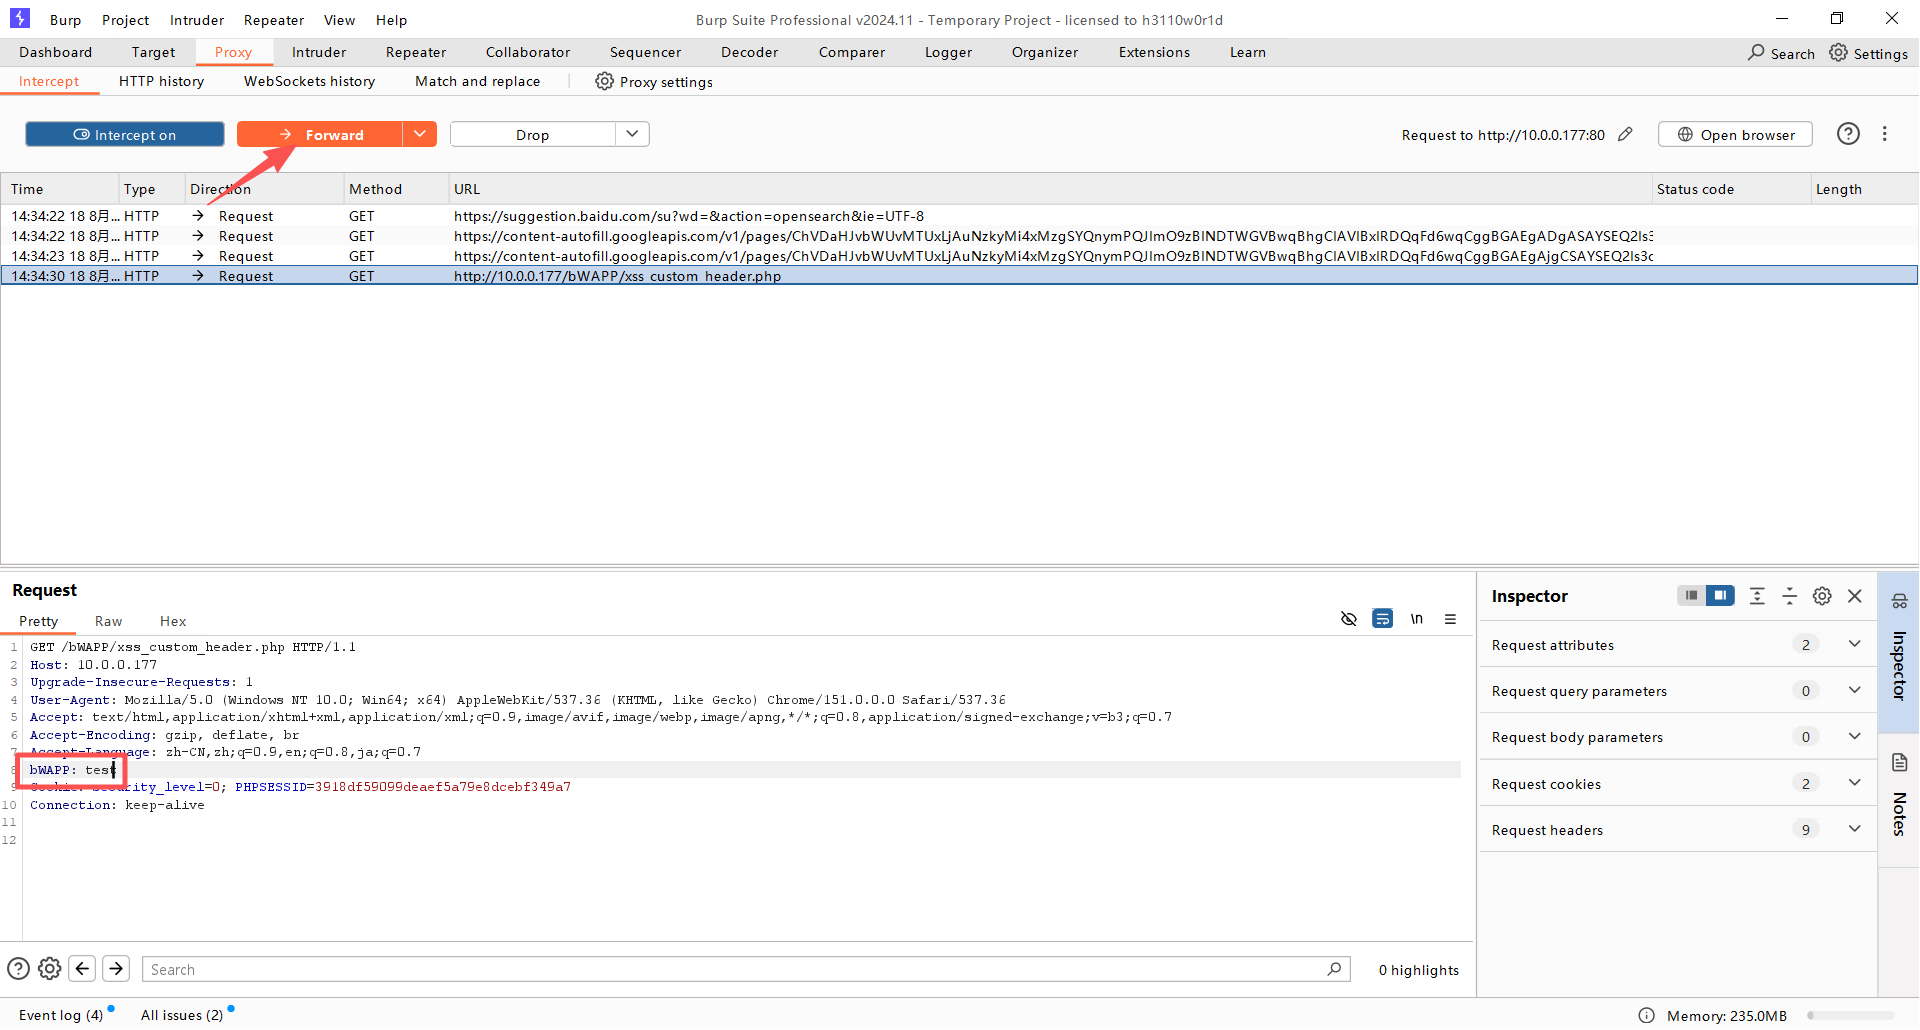Image resolution: width=1920 pixels, height=1030 pixels.
Task: Open the View menu
Action: pos(339,20)
